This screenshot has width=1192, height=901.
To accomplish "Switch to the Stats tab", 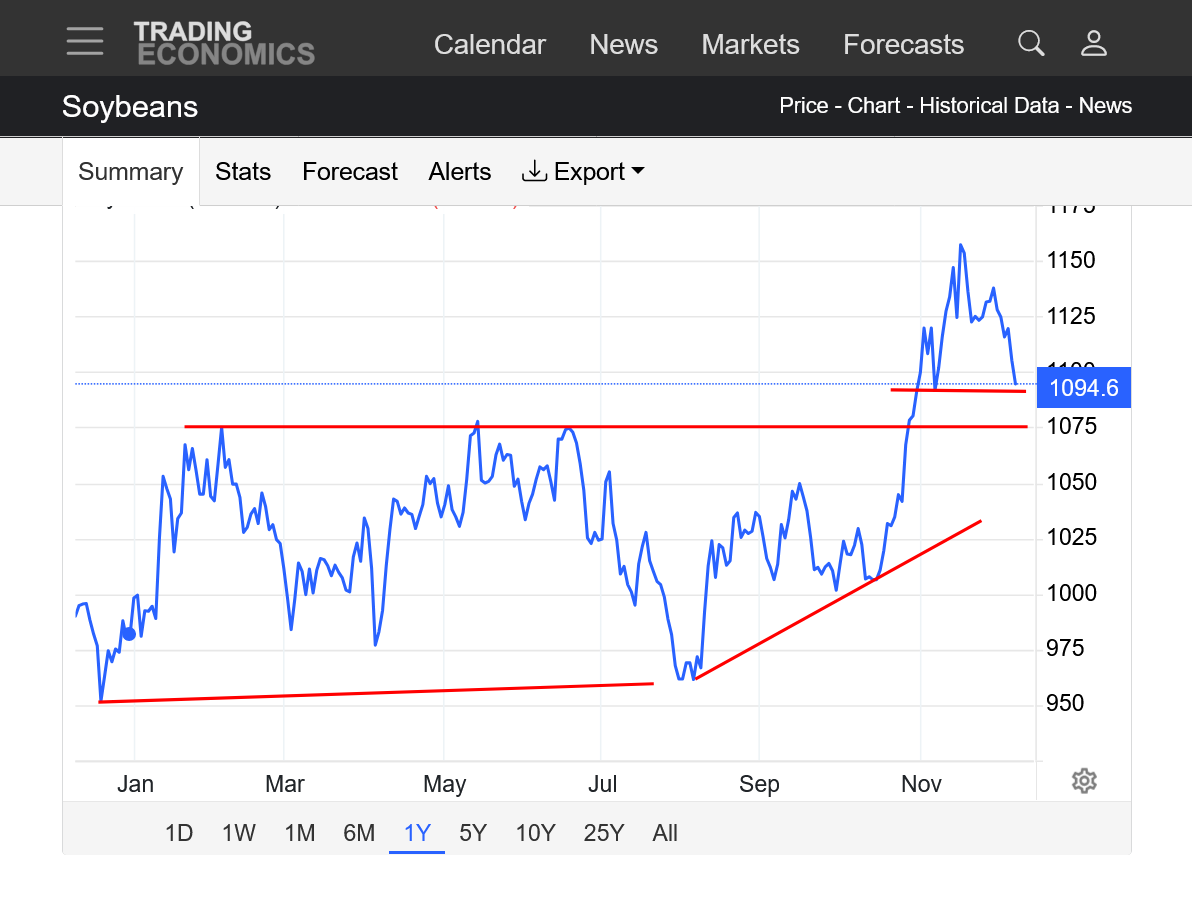I will click(243, 172).
